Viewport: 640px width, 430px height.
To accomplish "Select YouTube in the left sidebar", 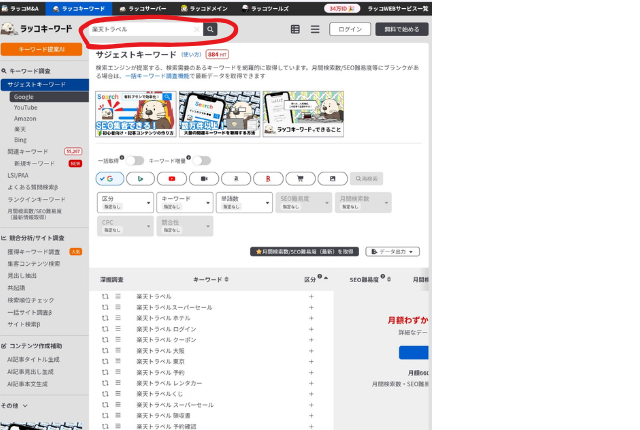I will tap(26, 107).
